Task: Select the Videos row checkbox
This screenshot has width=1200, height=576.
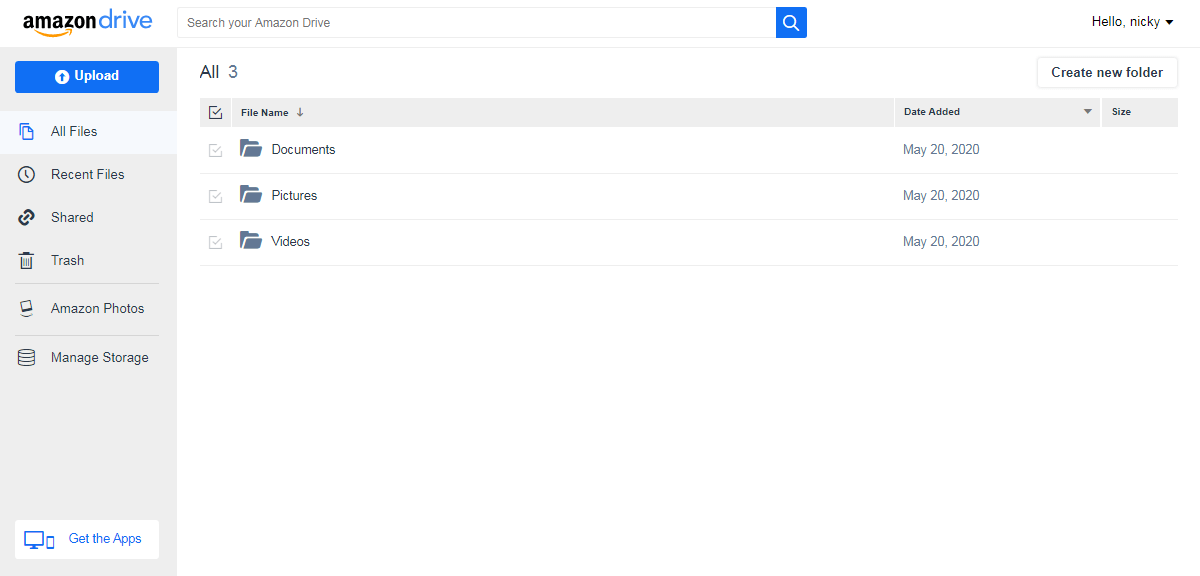Action: click(x=215, y=241)
